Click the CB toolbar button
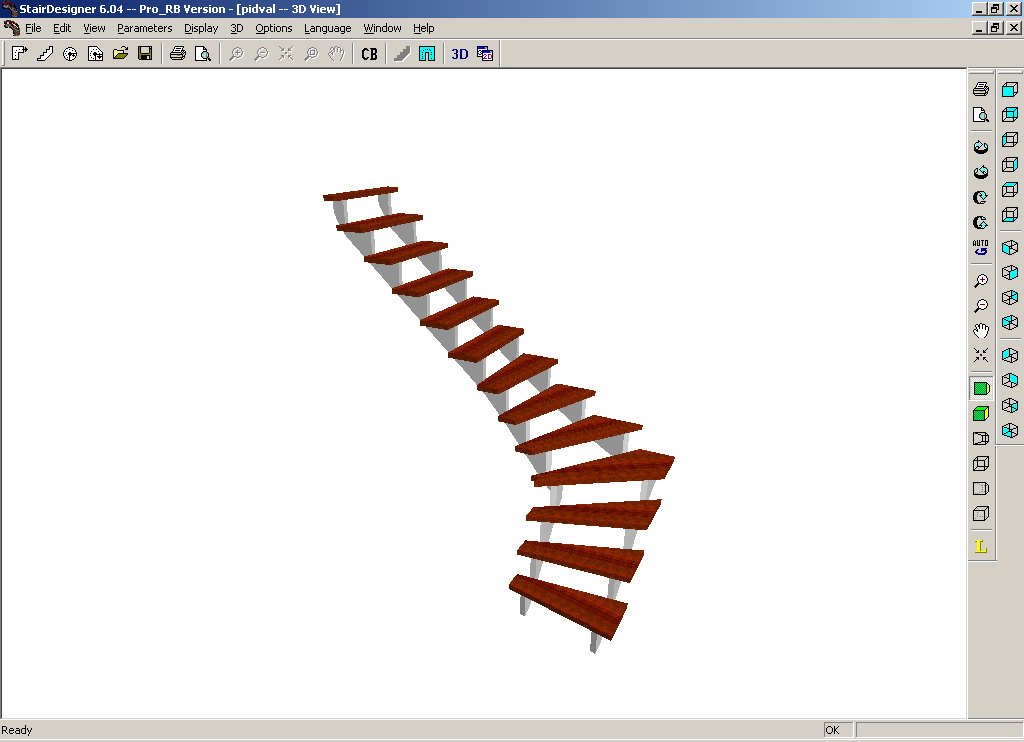This screenshot has width=1024, height=742. tap(369, 54)
